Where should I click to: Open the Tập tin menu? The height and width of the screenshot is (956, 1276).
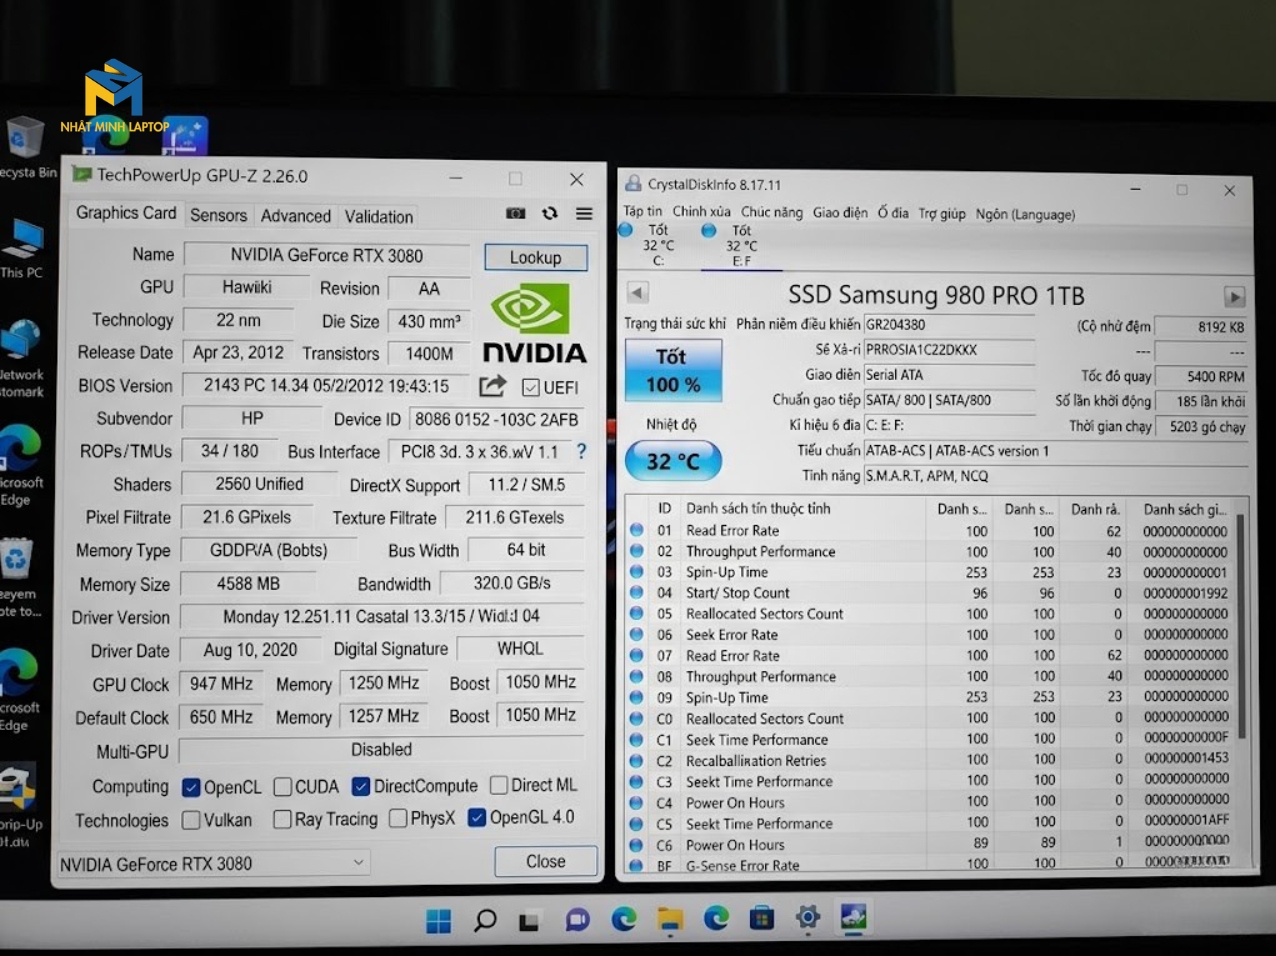(x=643, y=211)
